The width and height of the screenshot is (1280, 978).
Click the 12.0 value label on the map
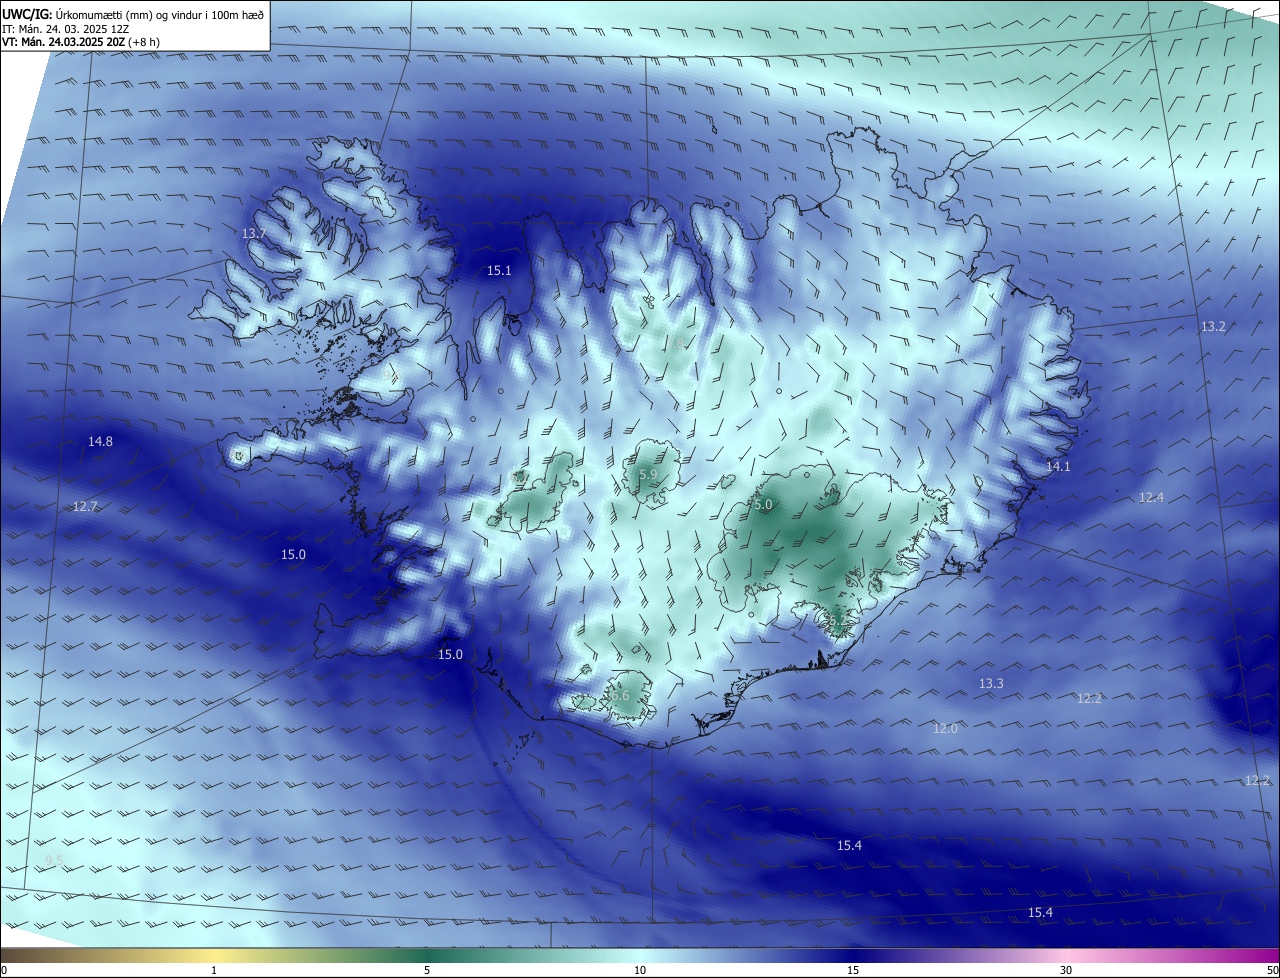pyautogui.click(x=945, y=729)
